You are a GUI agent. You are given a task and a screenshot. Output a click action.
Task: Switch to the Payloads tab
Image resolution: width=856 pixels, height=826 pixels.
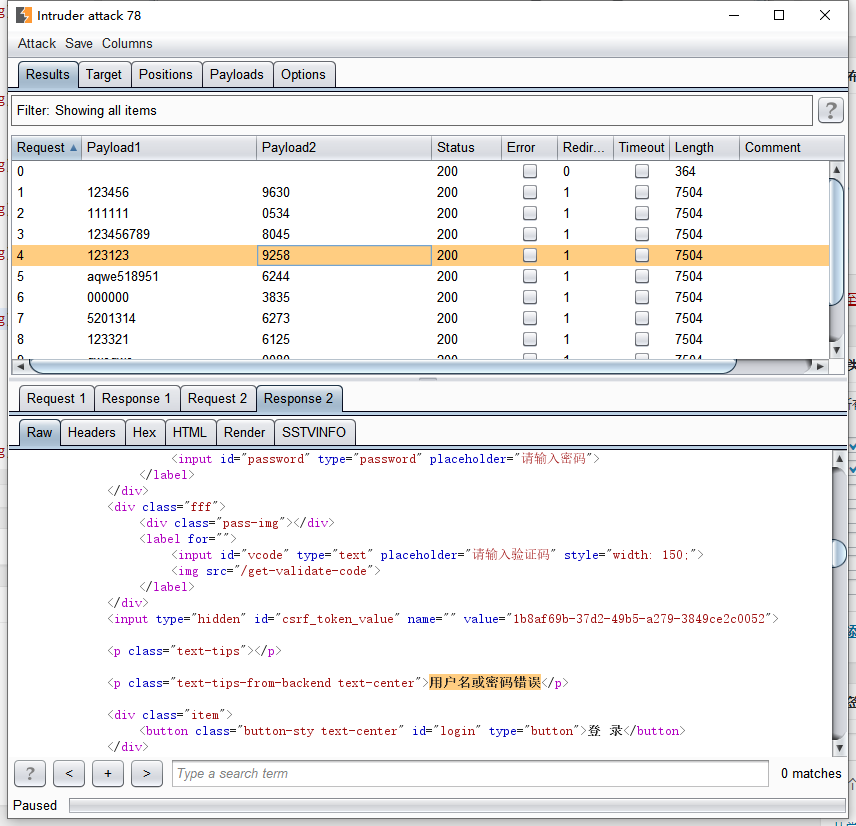236,74
